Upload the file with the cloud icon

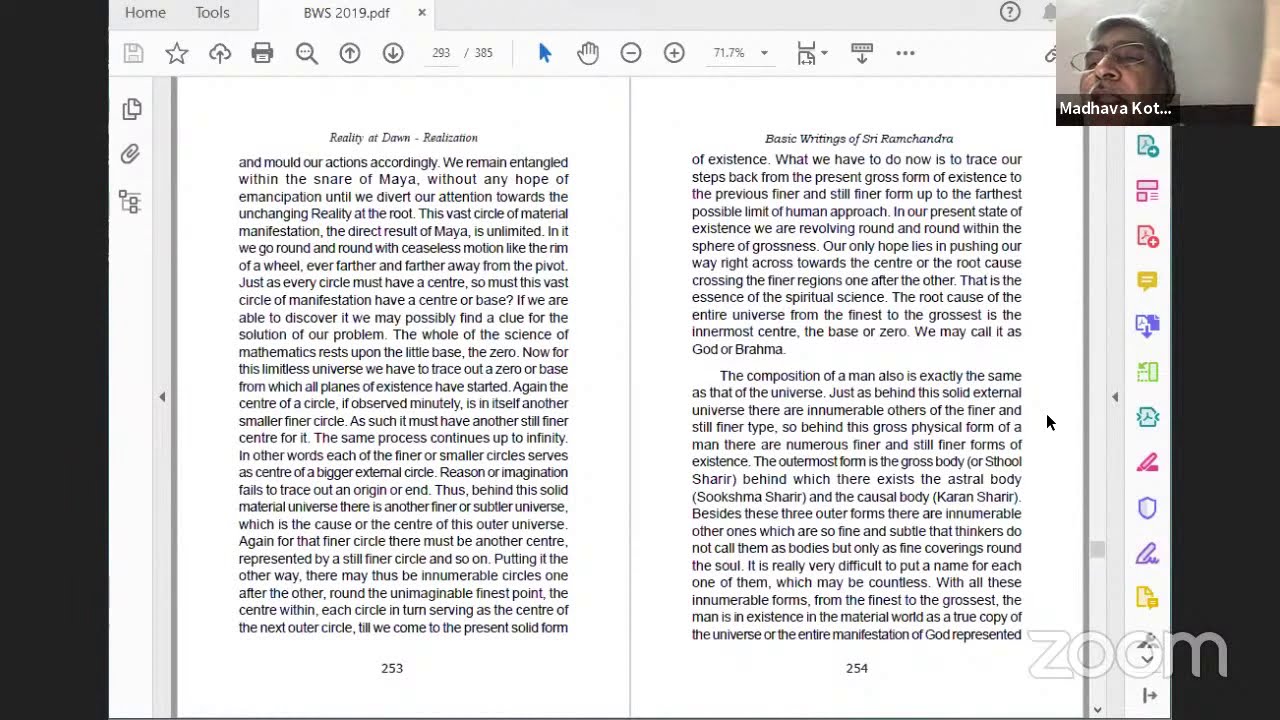220,53
